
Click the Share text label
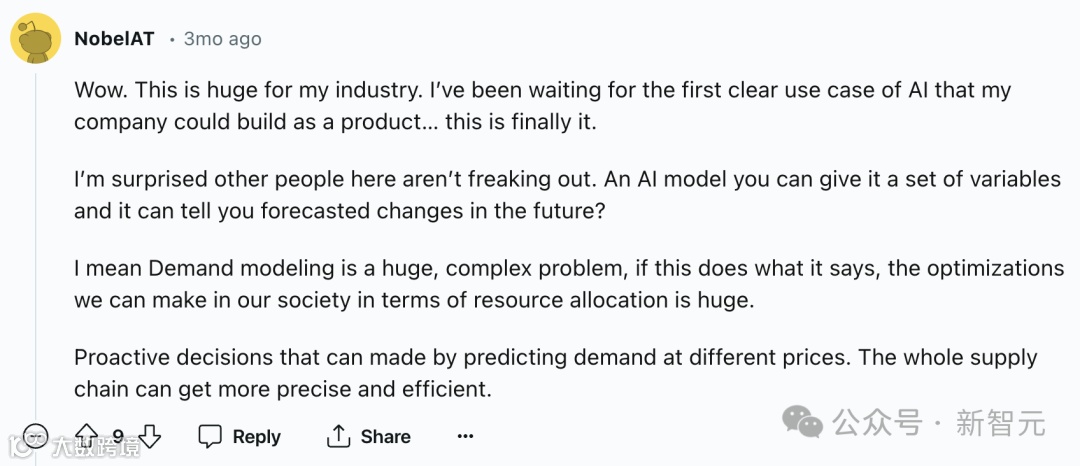[386, 437]
